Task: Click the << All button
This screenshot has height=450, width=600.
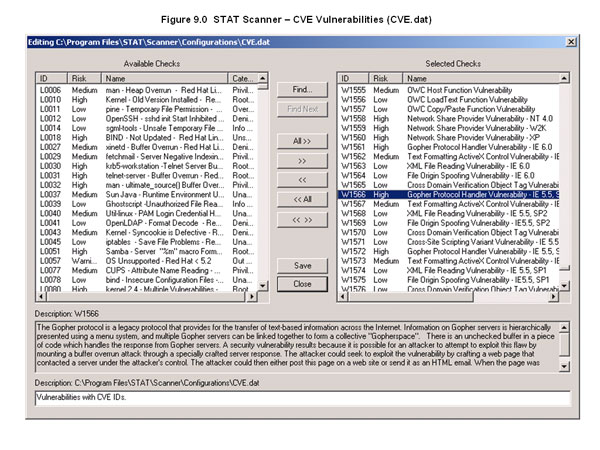Action: [302, 199]
